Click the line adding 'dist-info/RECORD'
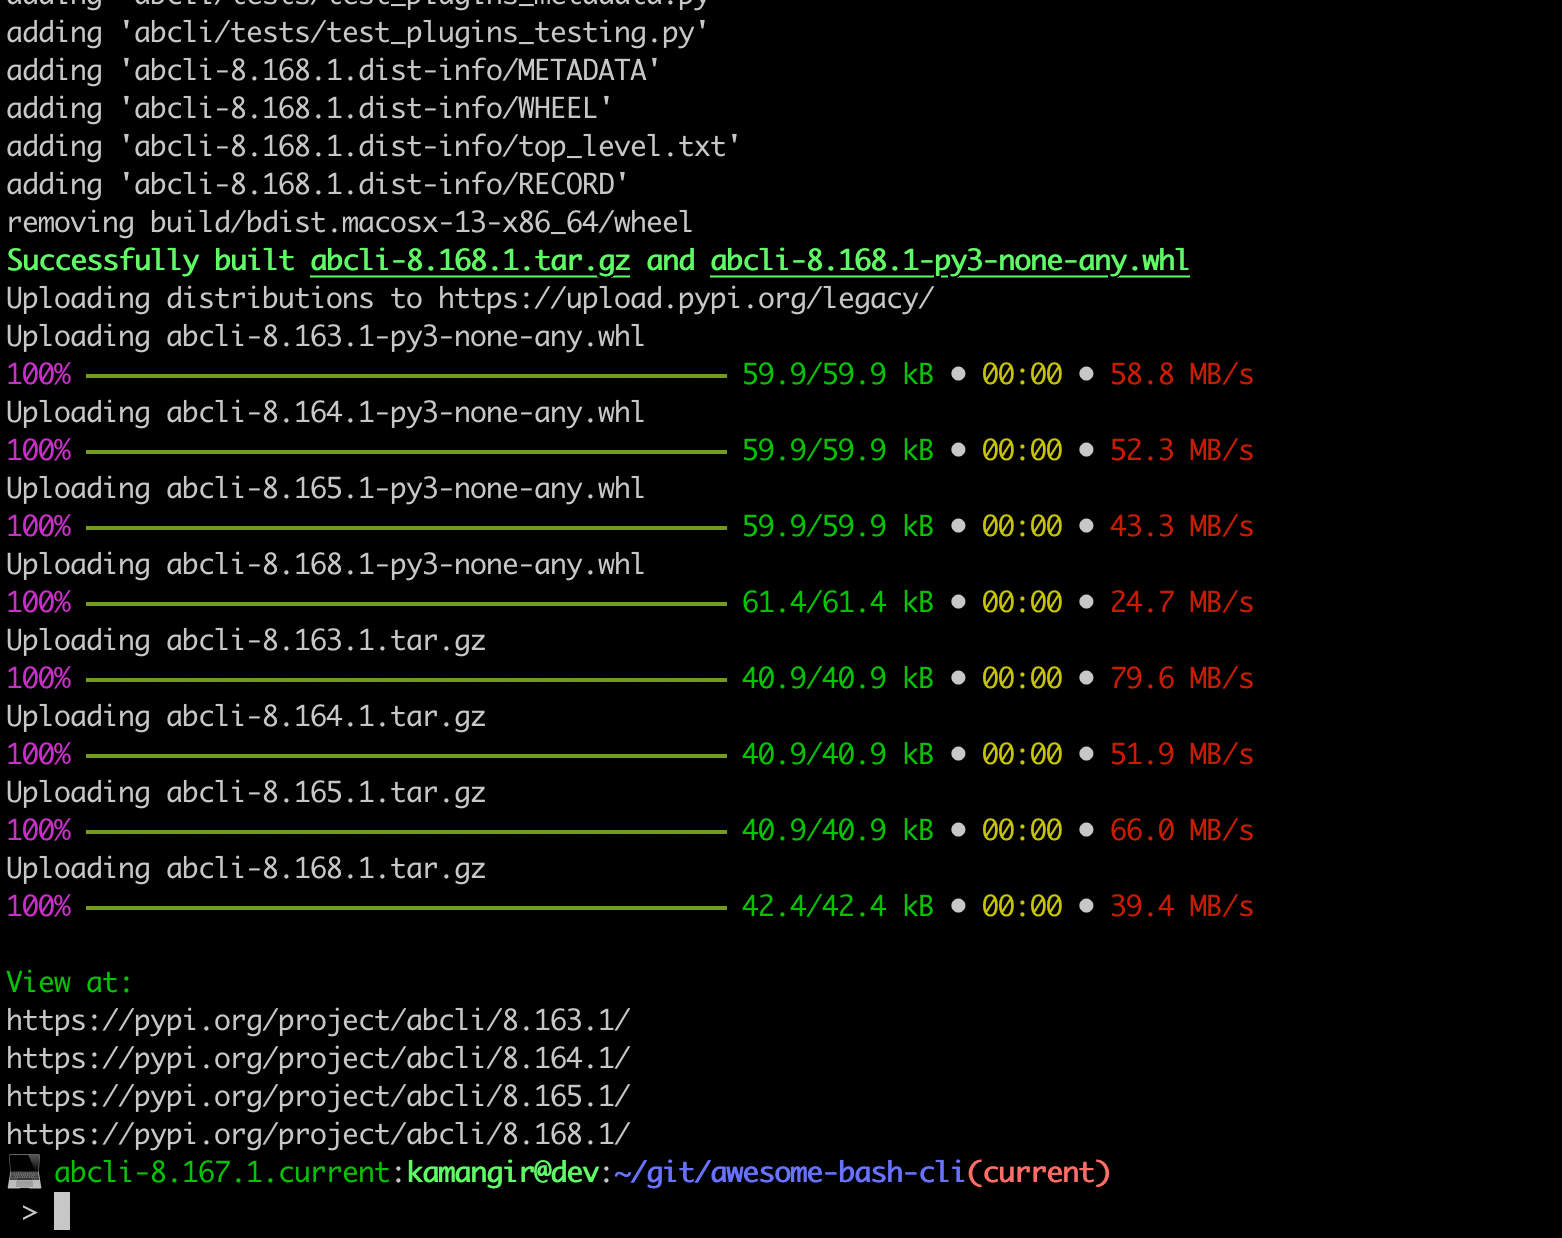This screenshot has width=1562, height=1238. point(318,185)
